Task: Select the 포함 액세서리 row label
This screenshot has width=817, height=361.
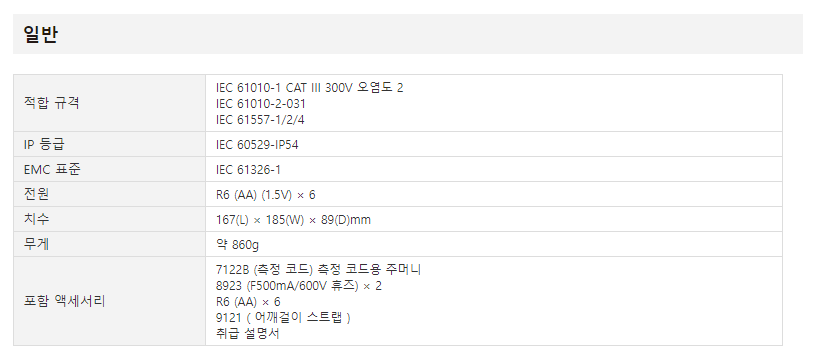Action: click(65, 301)
